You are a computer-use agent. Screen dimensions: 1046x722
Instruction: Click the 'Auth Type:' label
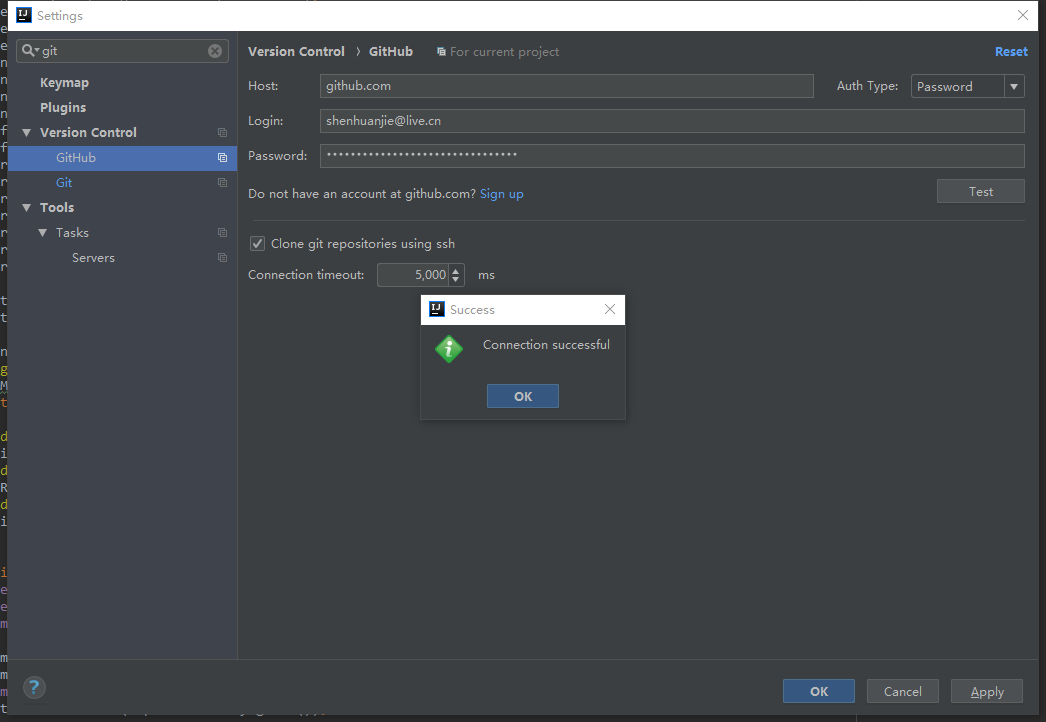(867, 86)
